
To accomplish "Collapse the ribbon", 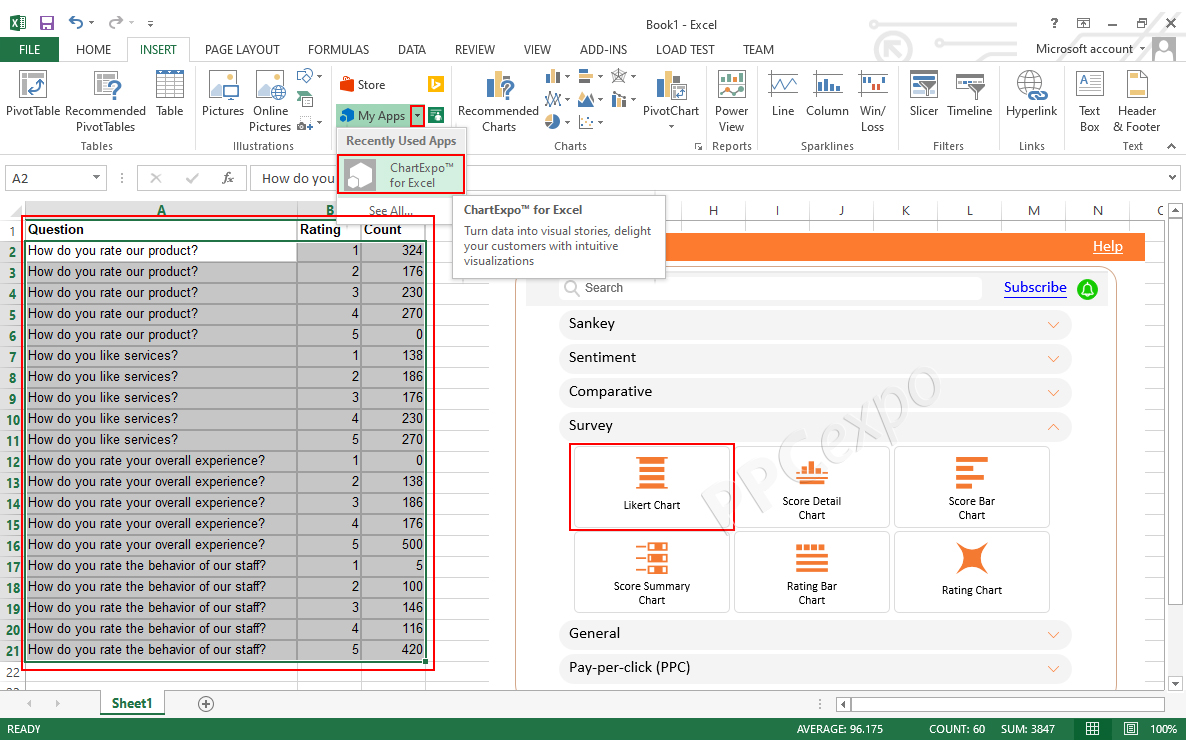I will (x=1171, y=146).
